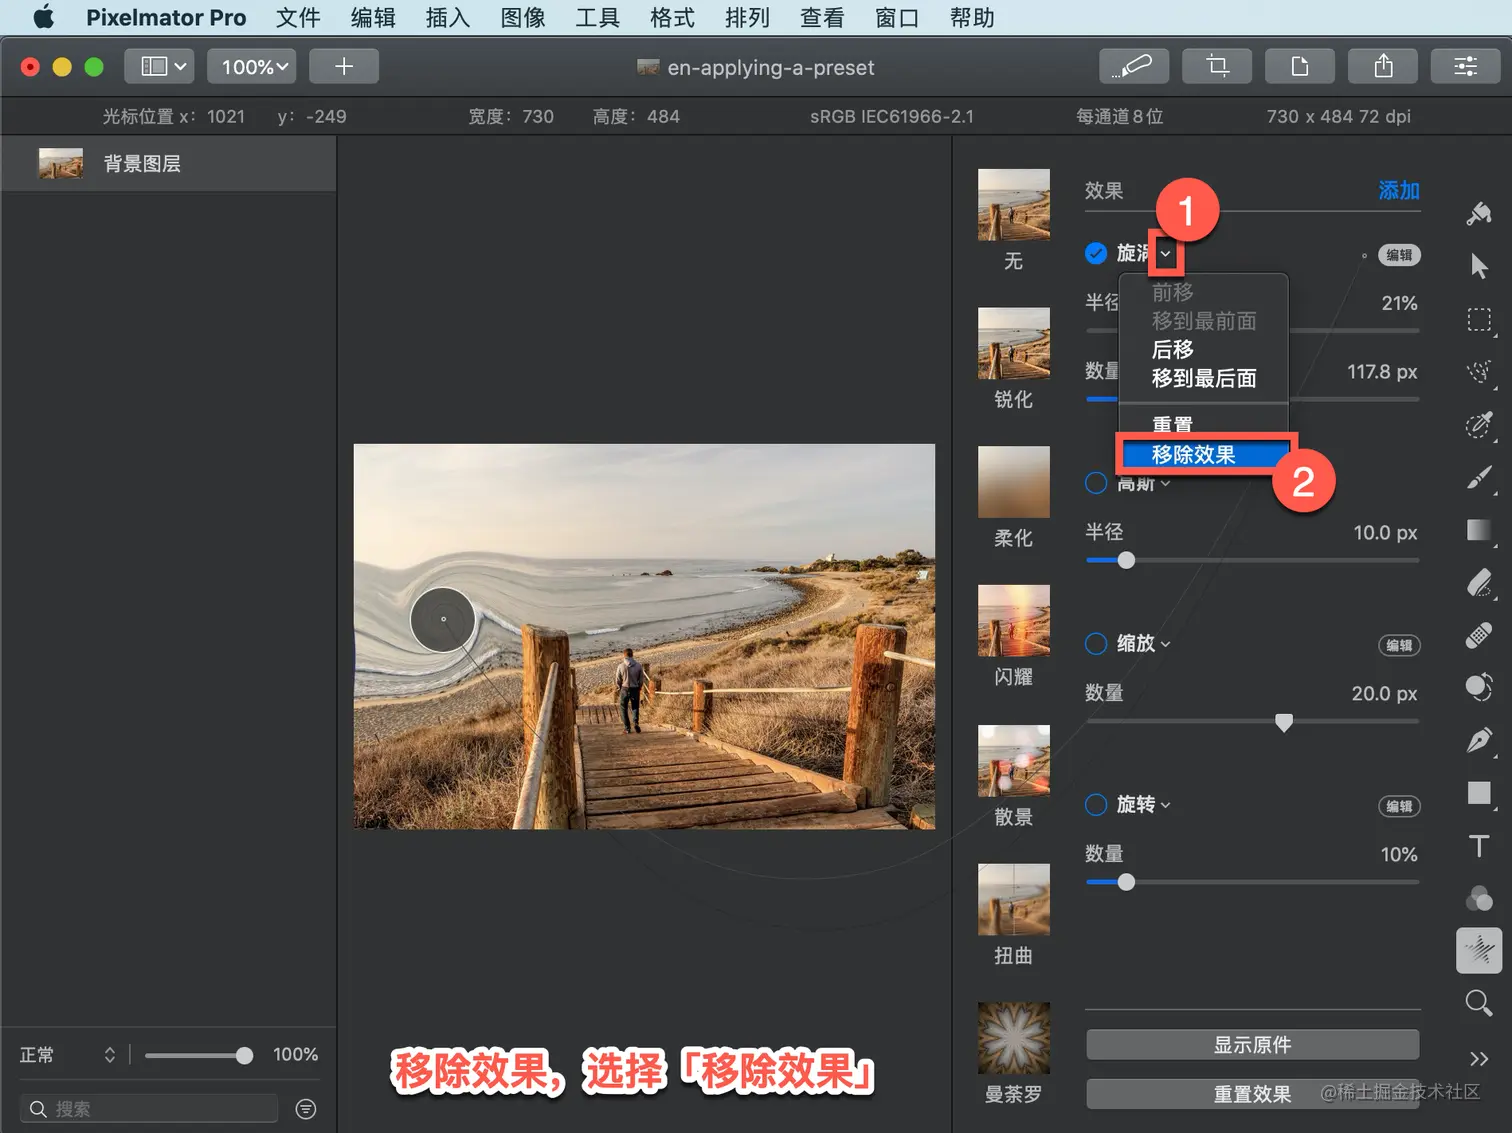The image size is (1512, 1133).
Task: Adjust the 缩放 数量 slider handle
Action: coord(1284,722)
